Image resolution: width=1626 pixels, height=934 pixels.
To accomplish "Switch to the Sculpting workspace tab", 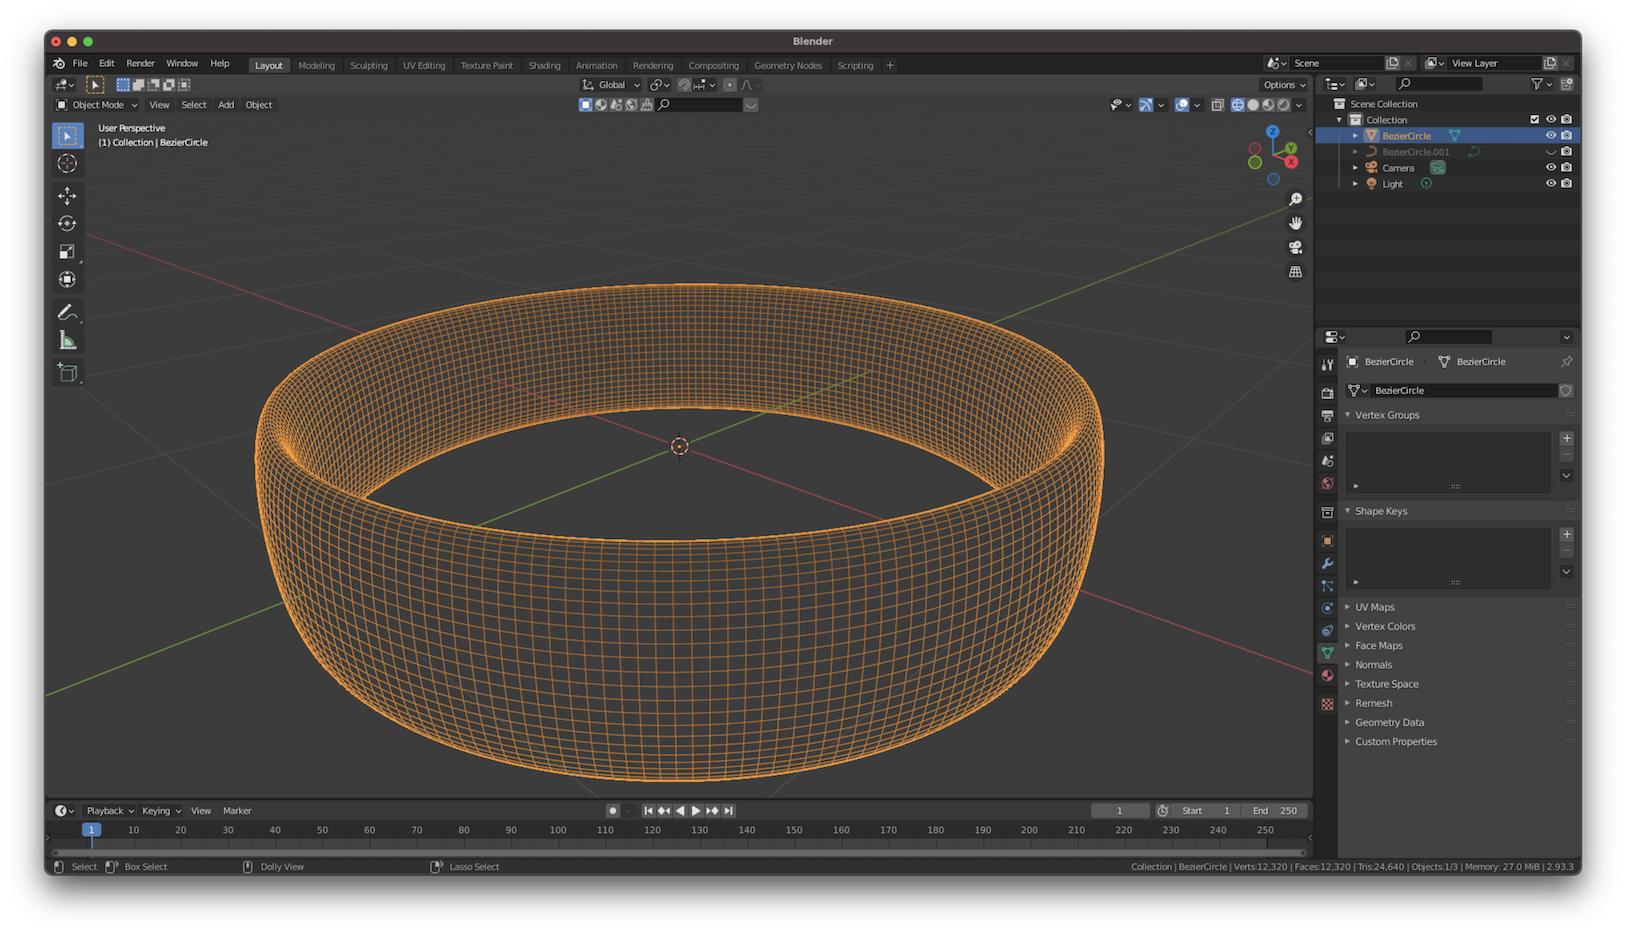I will 369,65.
